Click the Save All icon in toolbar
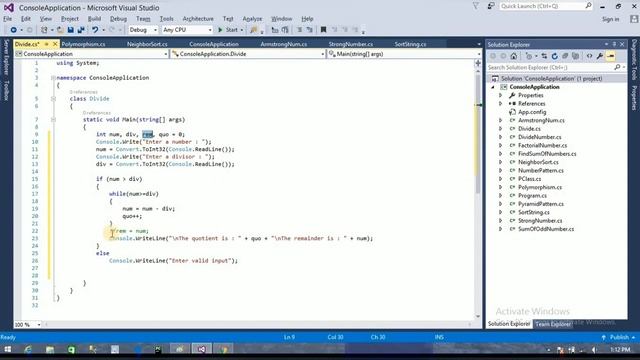Viewport: 640px width, 360px height. (81, 30)
